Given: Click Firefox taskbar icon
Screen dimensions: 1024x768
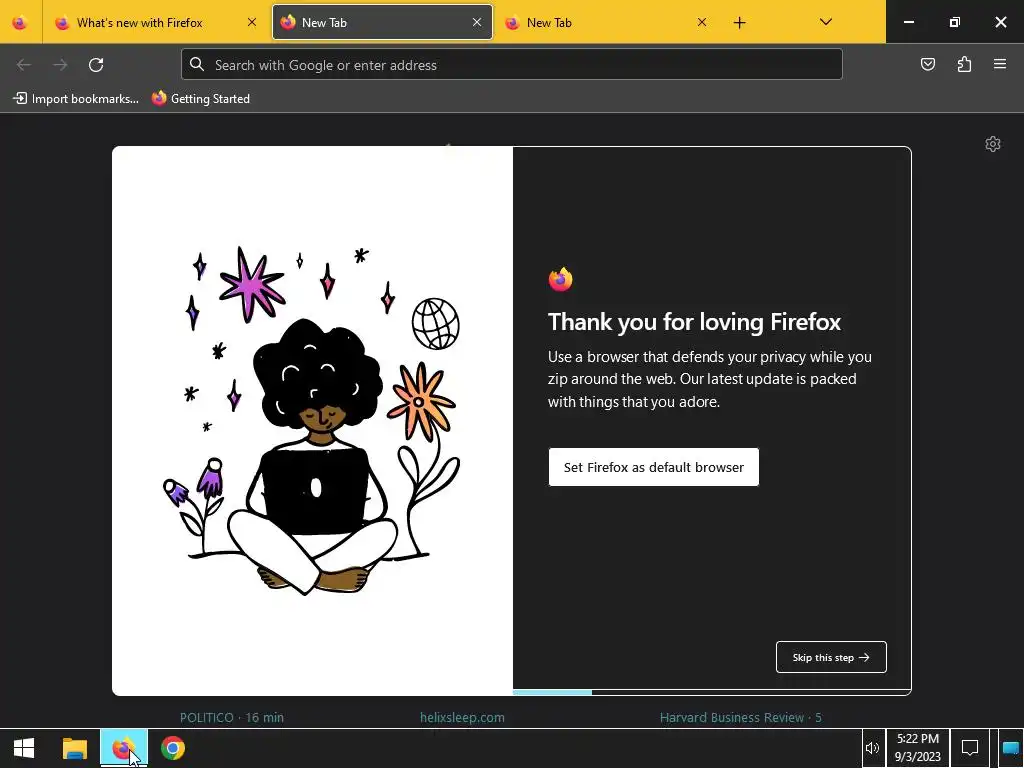Looking at the screenshot, I should tap(123, 748).
